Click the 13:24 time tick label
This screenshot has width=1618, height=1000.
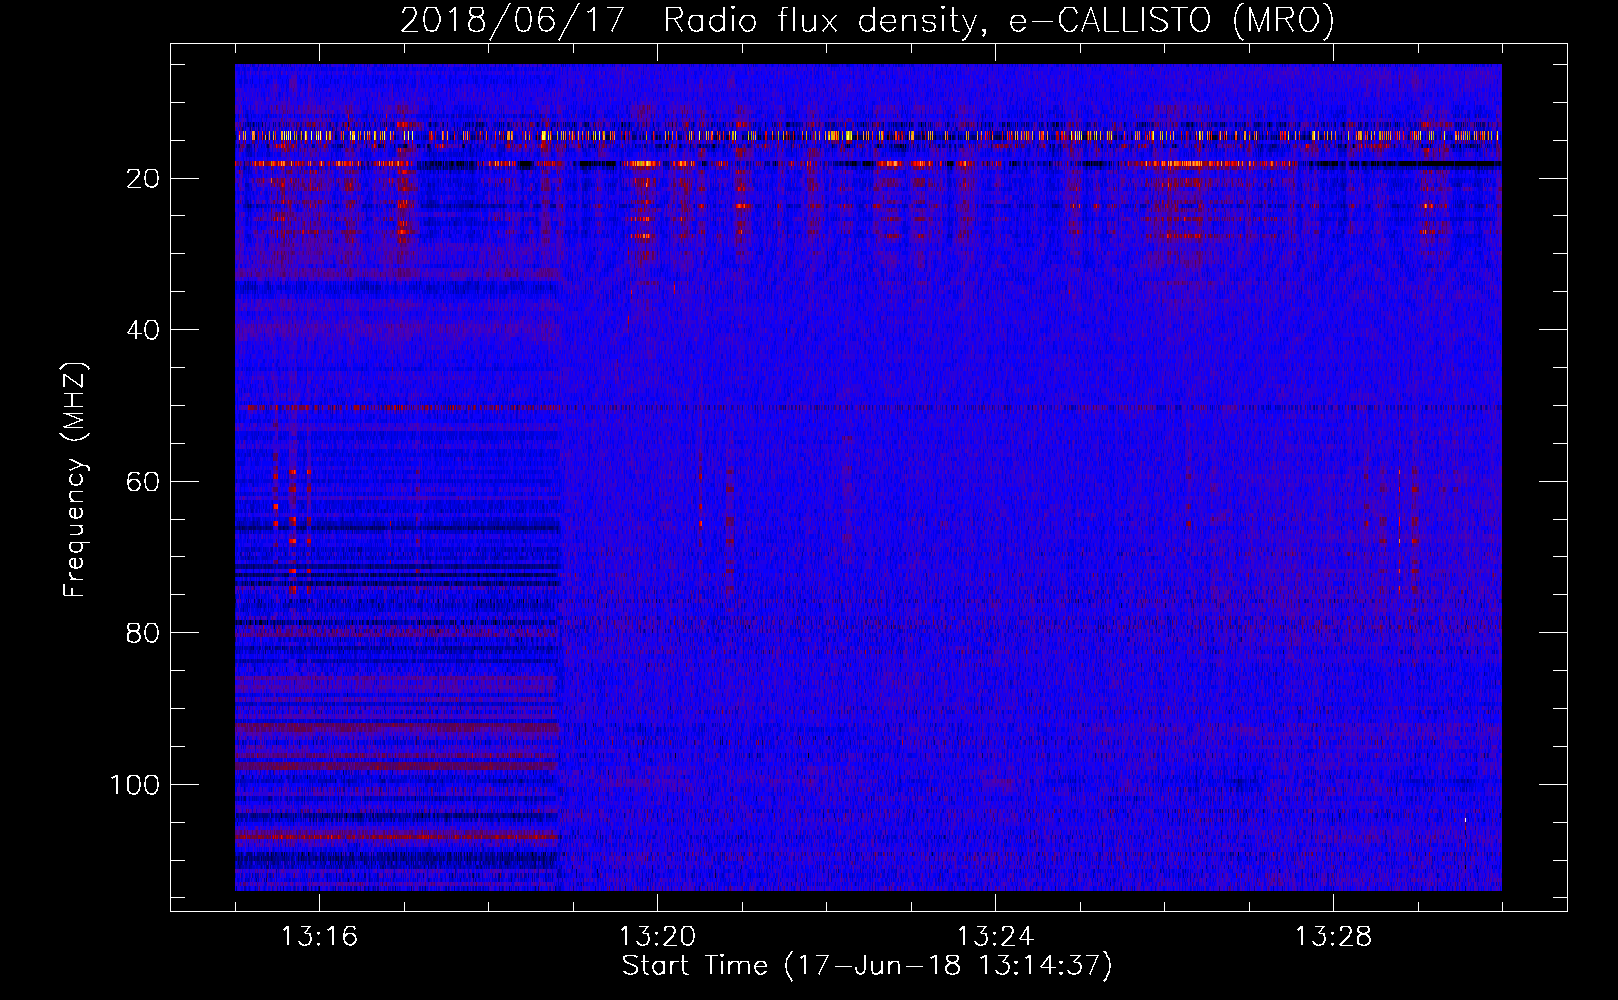coord(995,937)
